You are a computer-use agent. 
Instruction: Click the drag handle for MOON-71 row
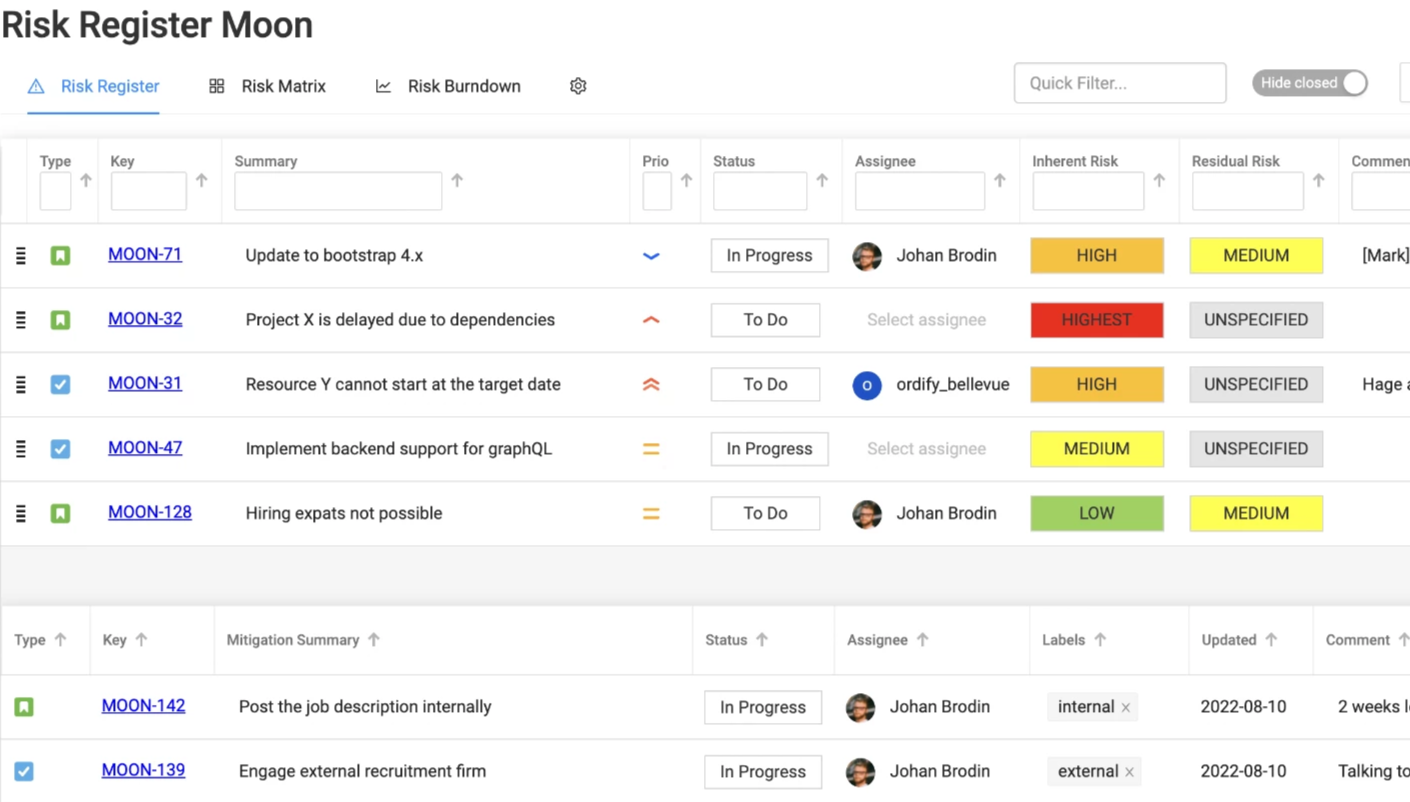tap(21, 256)
